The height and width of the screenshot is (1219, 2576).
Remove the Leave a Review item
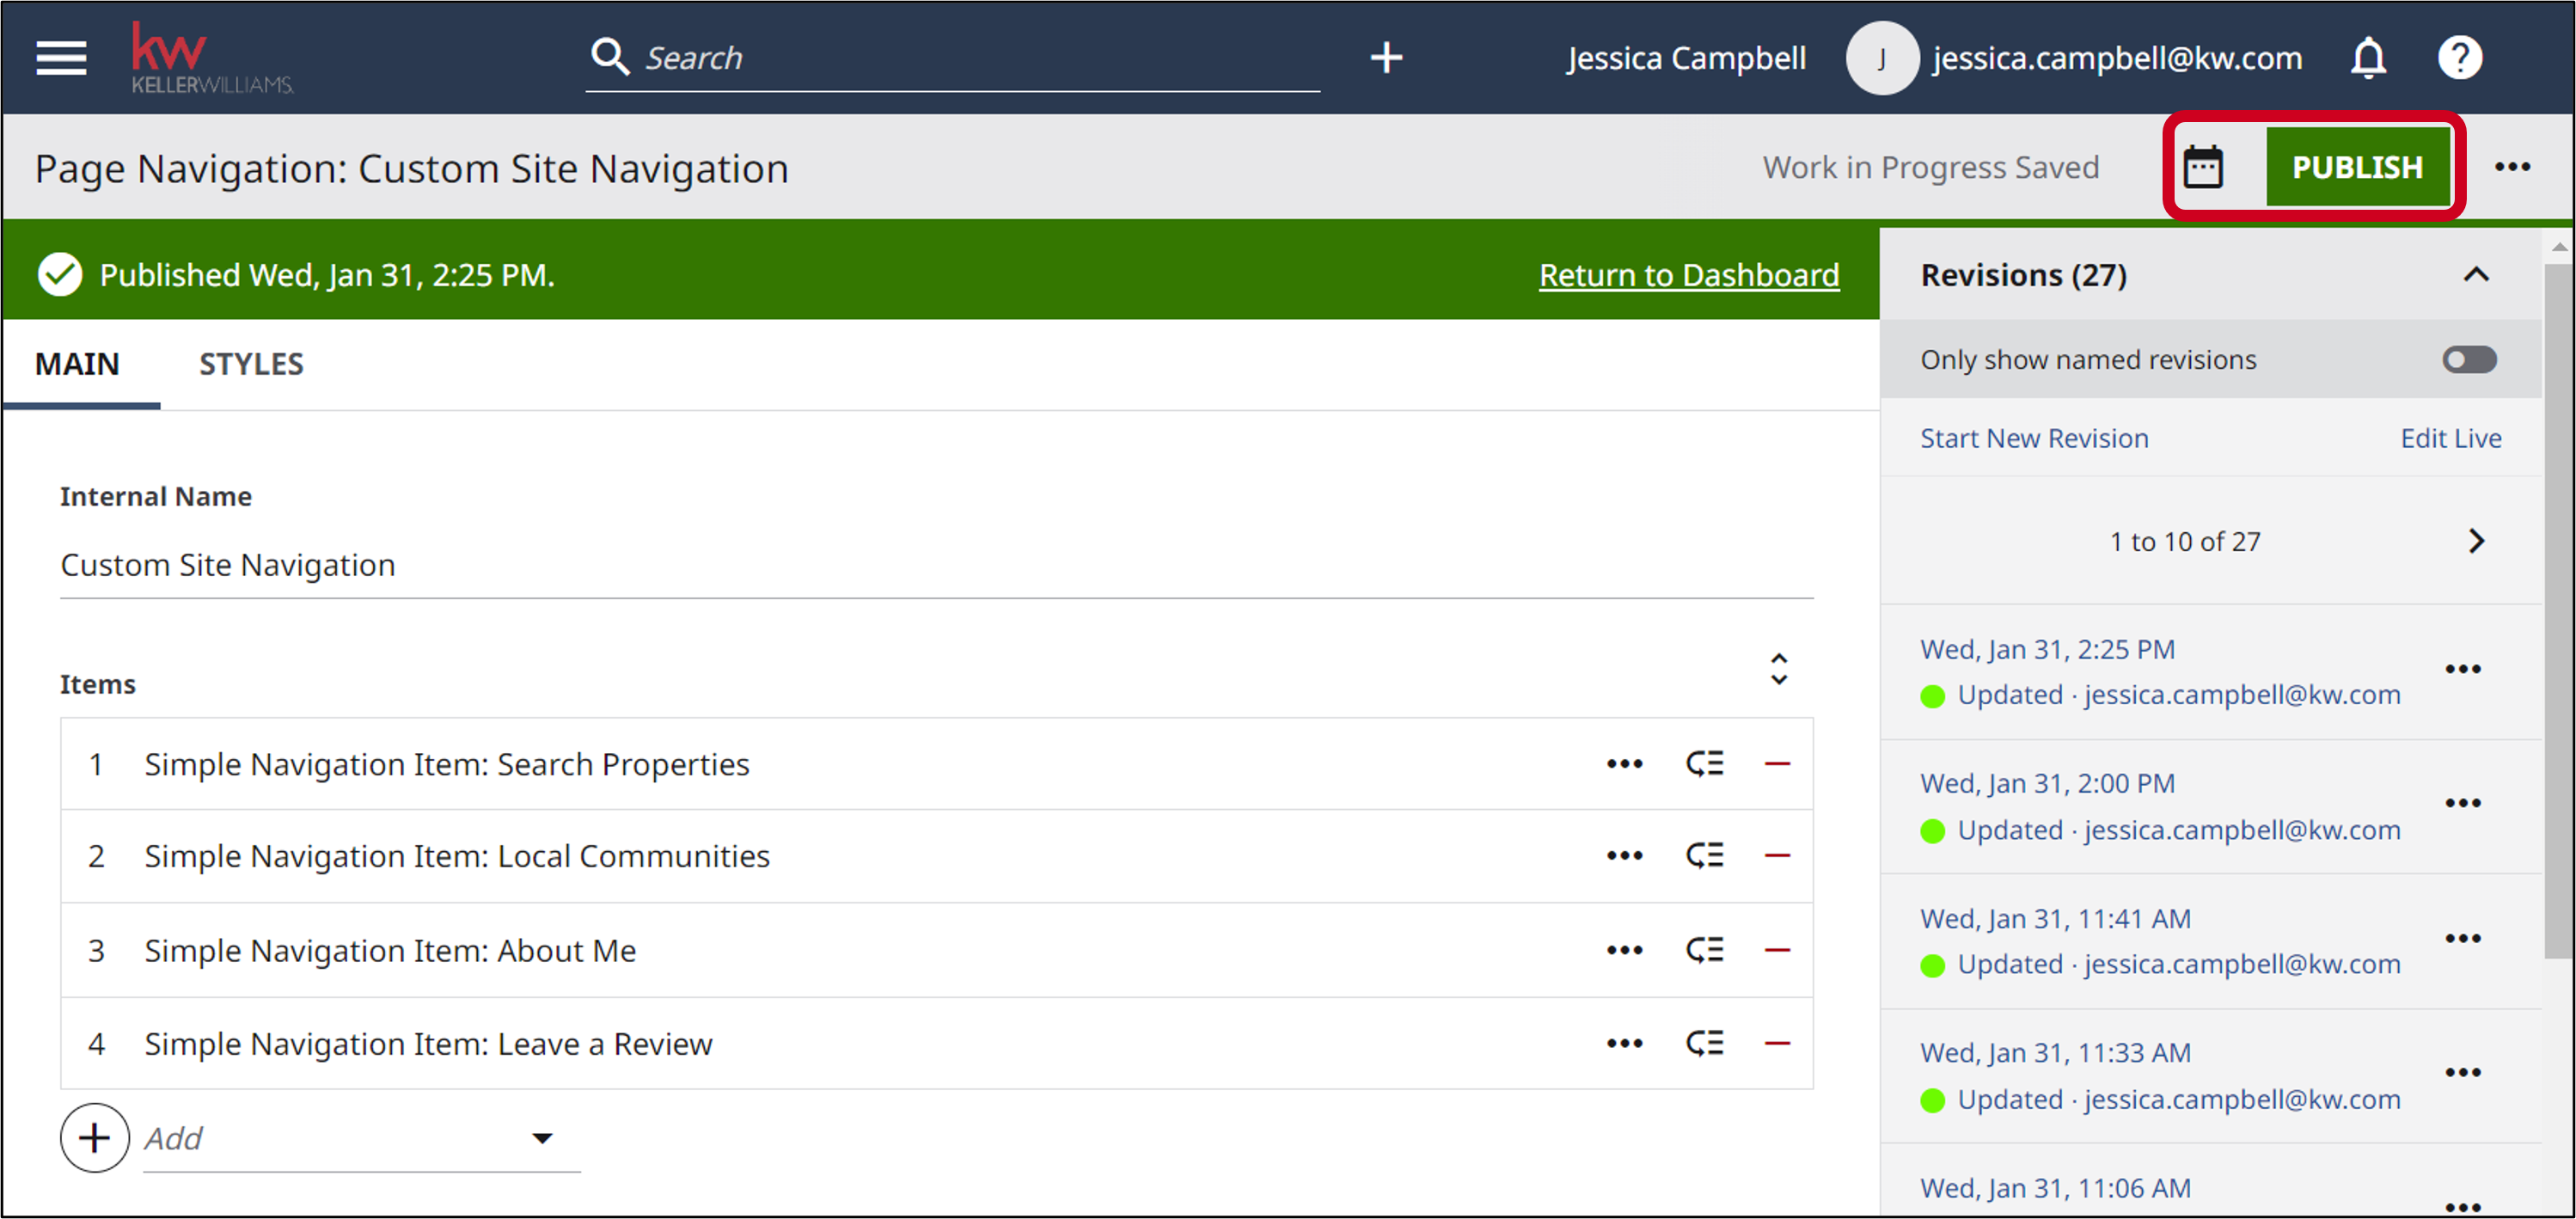point(1776,1044)
